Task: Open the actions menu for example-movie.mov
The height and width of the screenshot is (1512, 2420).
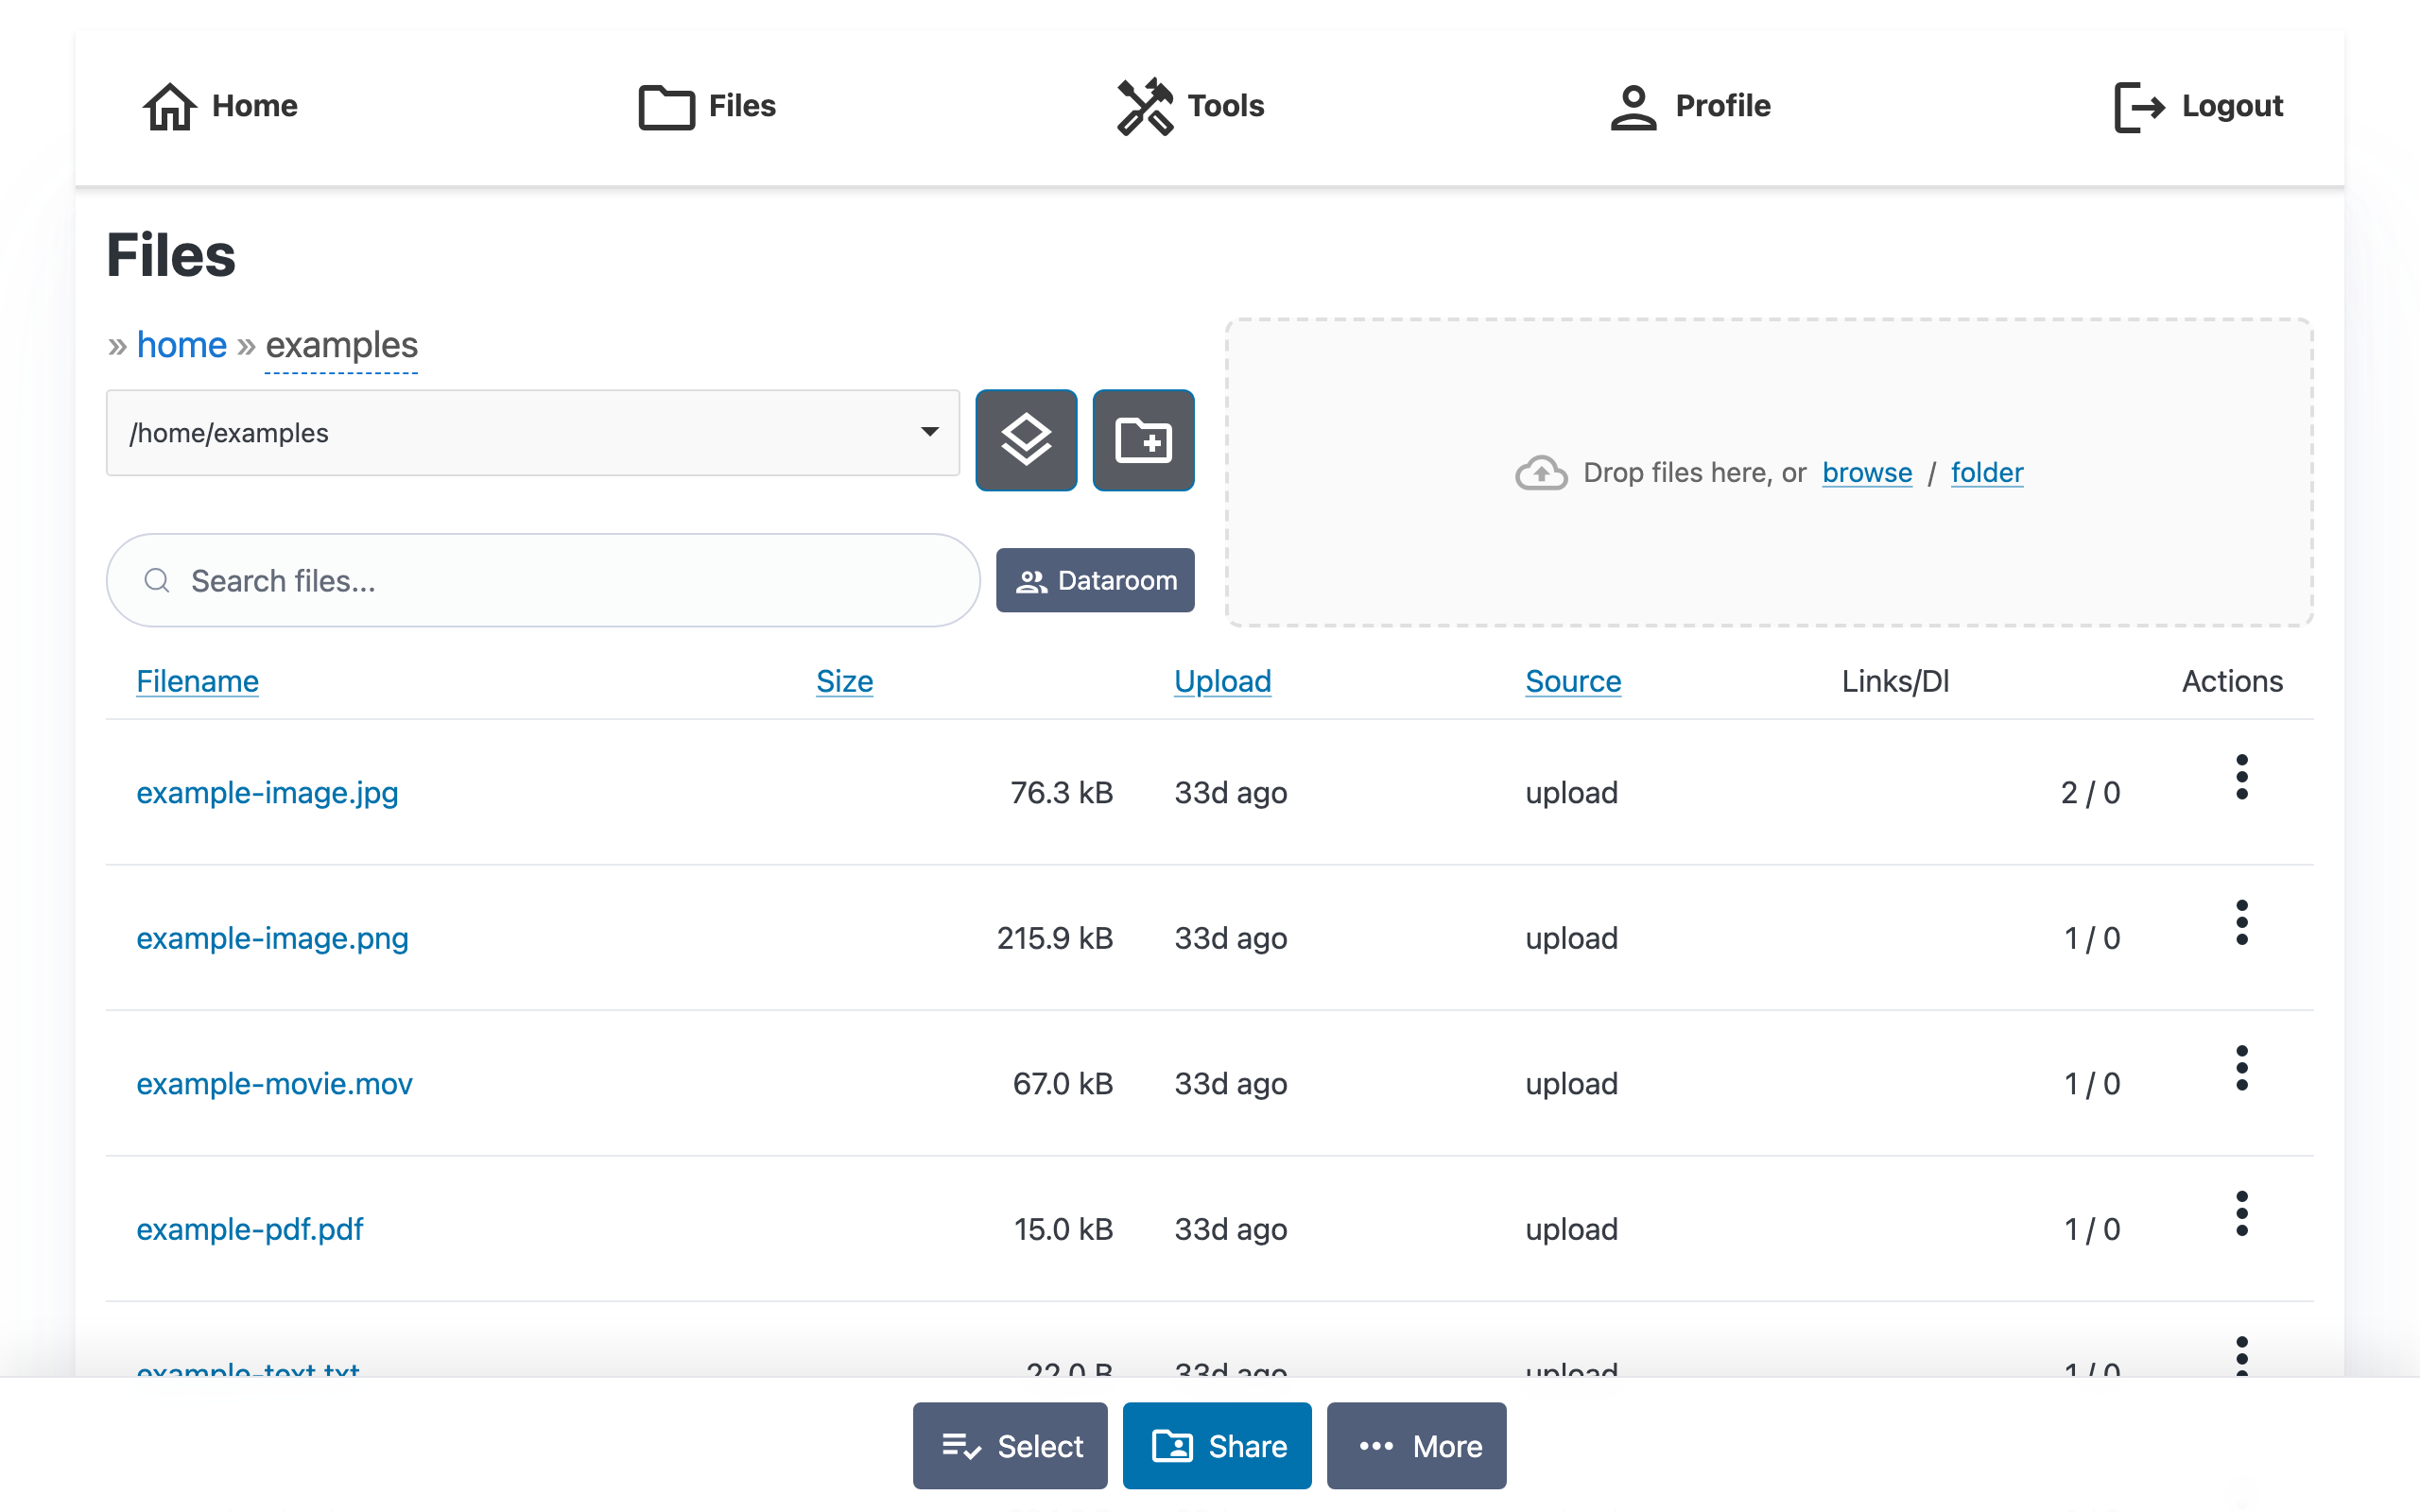Action: click(2243, 1066)
